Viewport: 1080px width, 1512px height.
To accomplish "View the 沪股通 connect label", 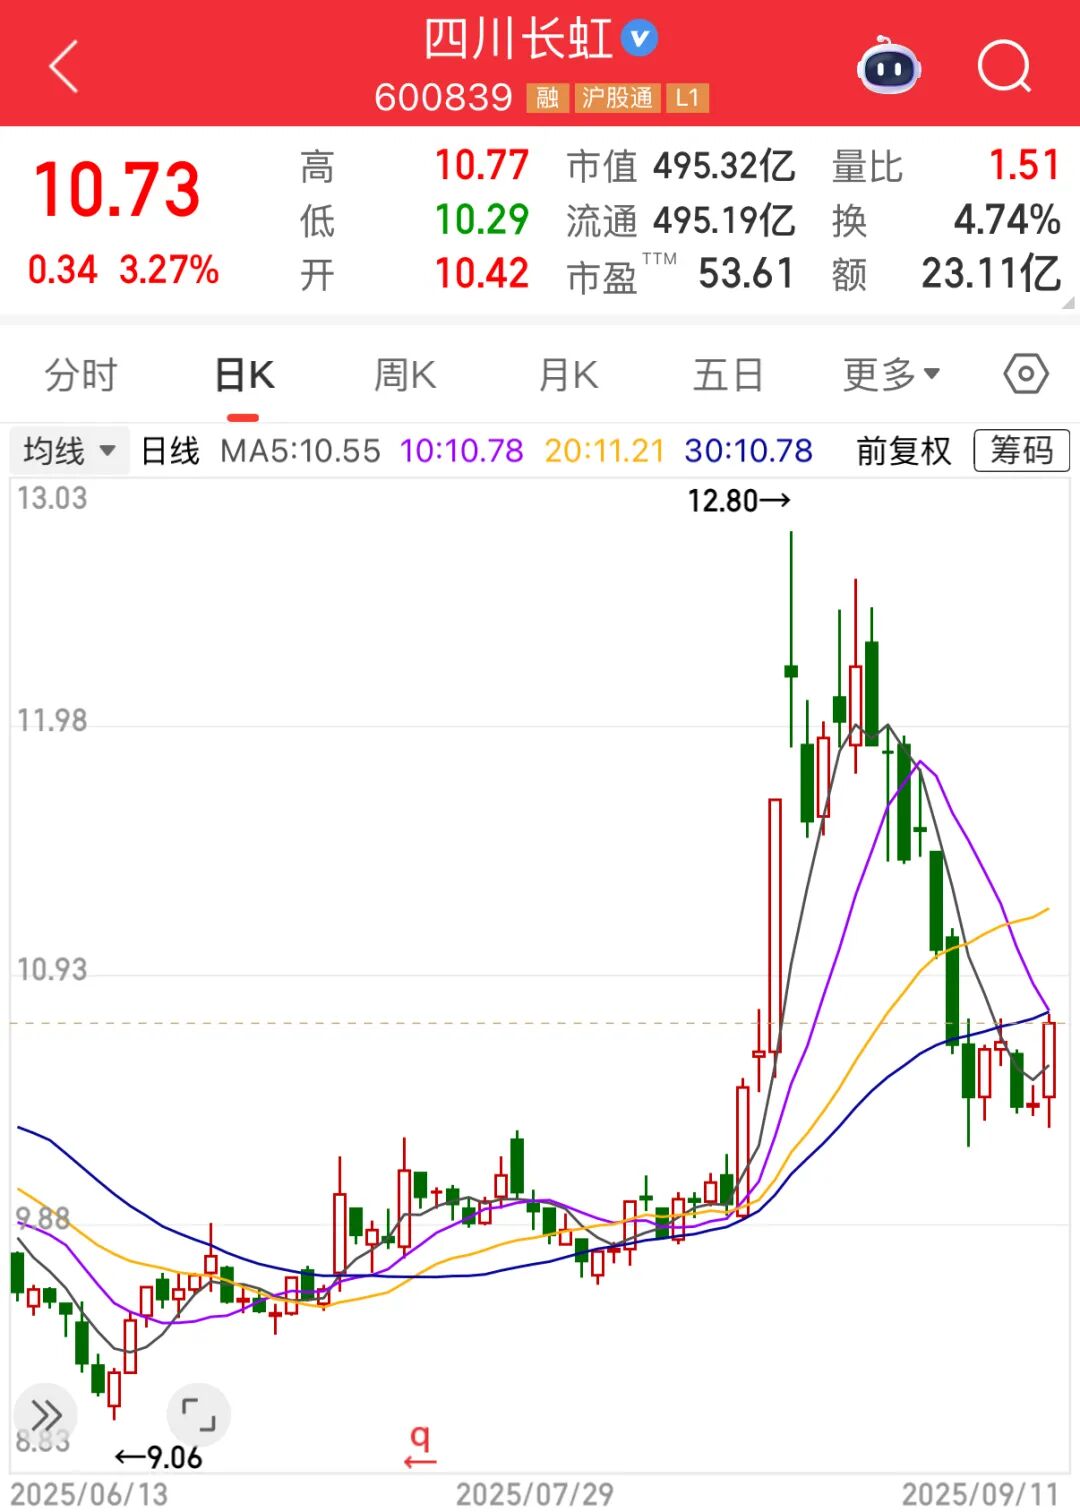I will coord(618,99).
